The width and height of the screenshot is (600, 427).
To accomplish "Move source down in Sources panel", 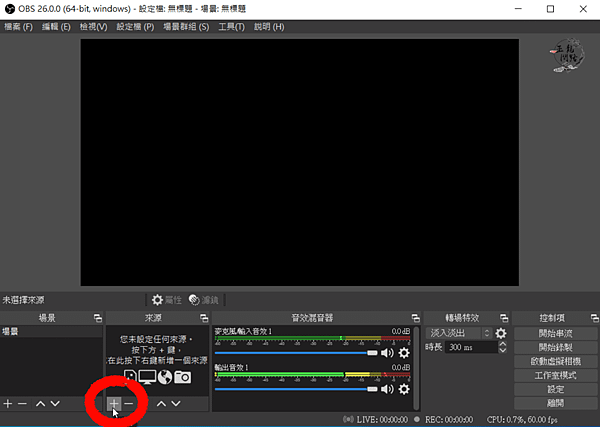I will (176, 403).
